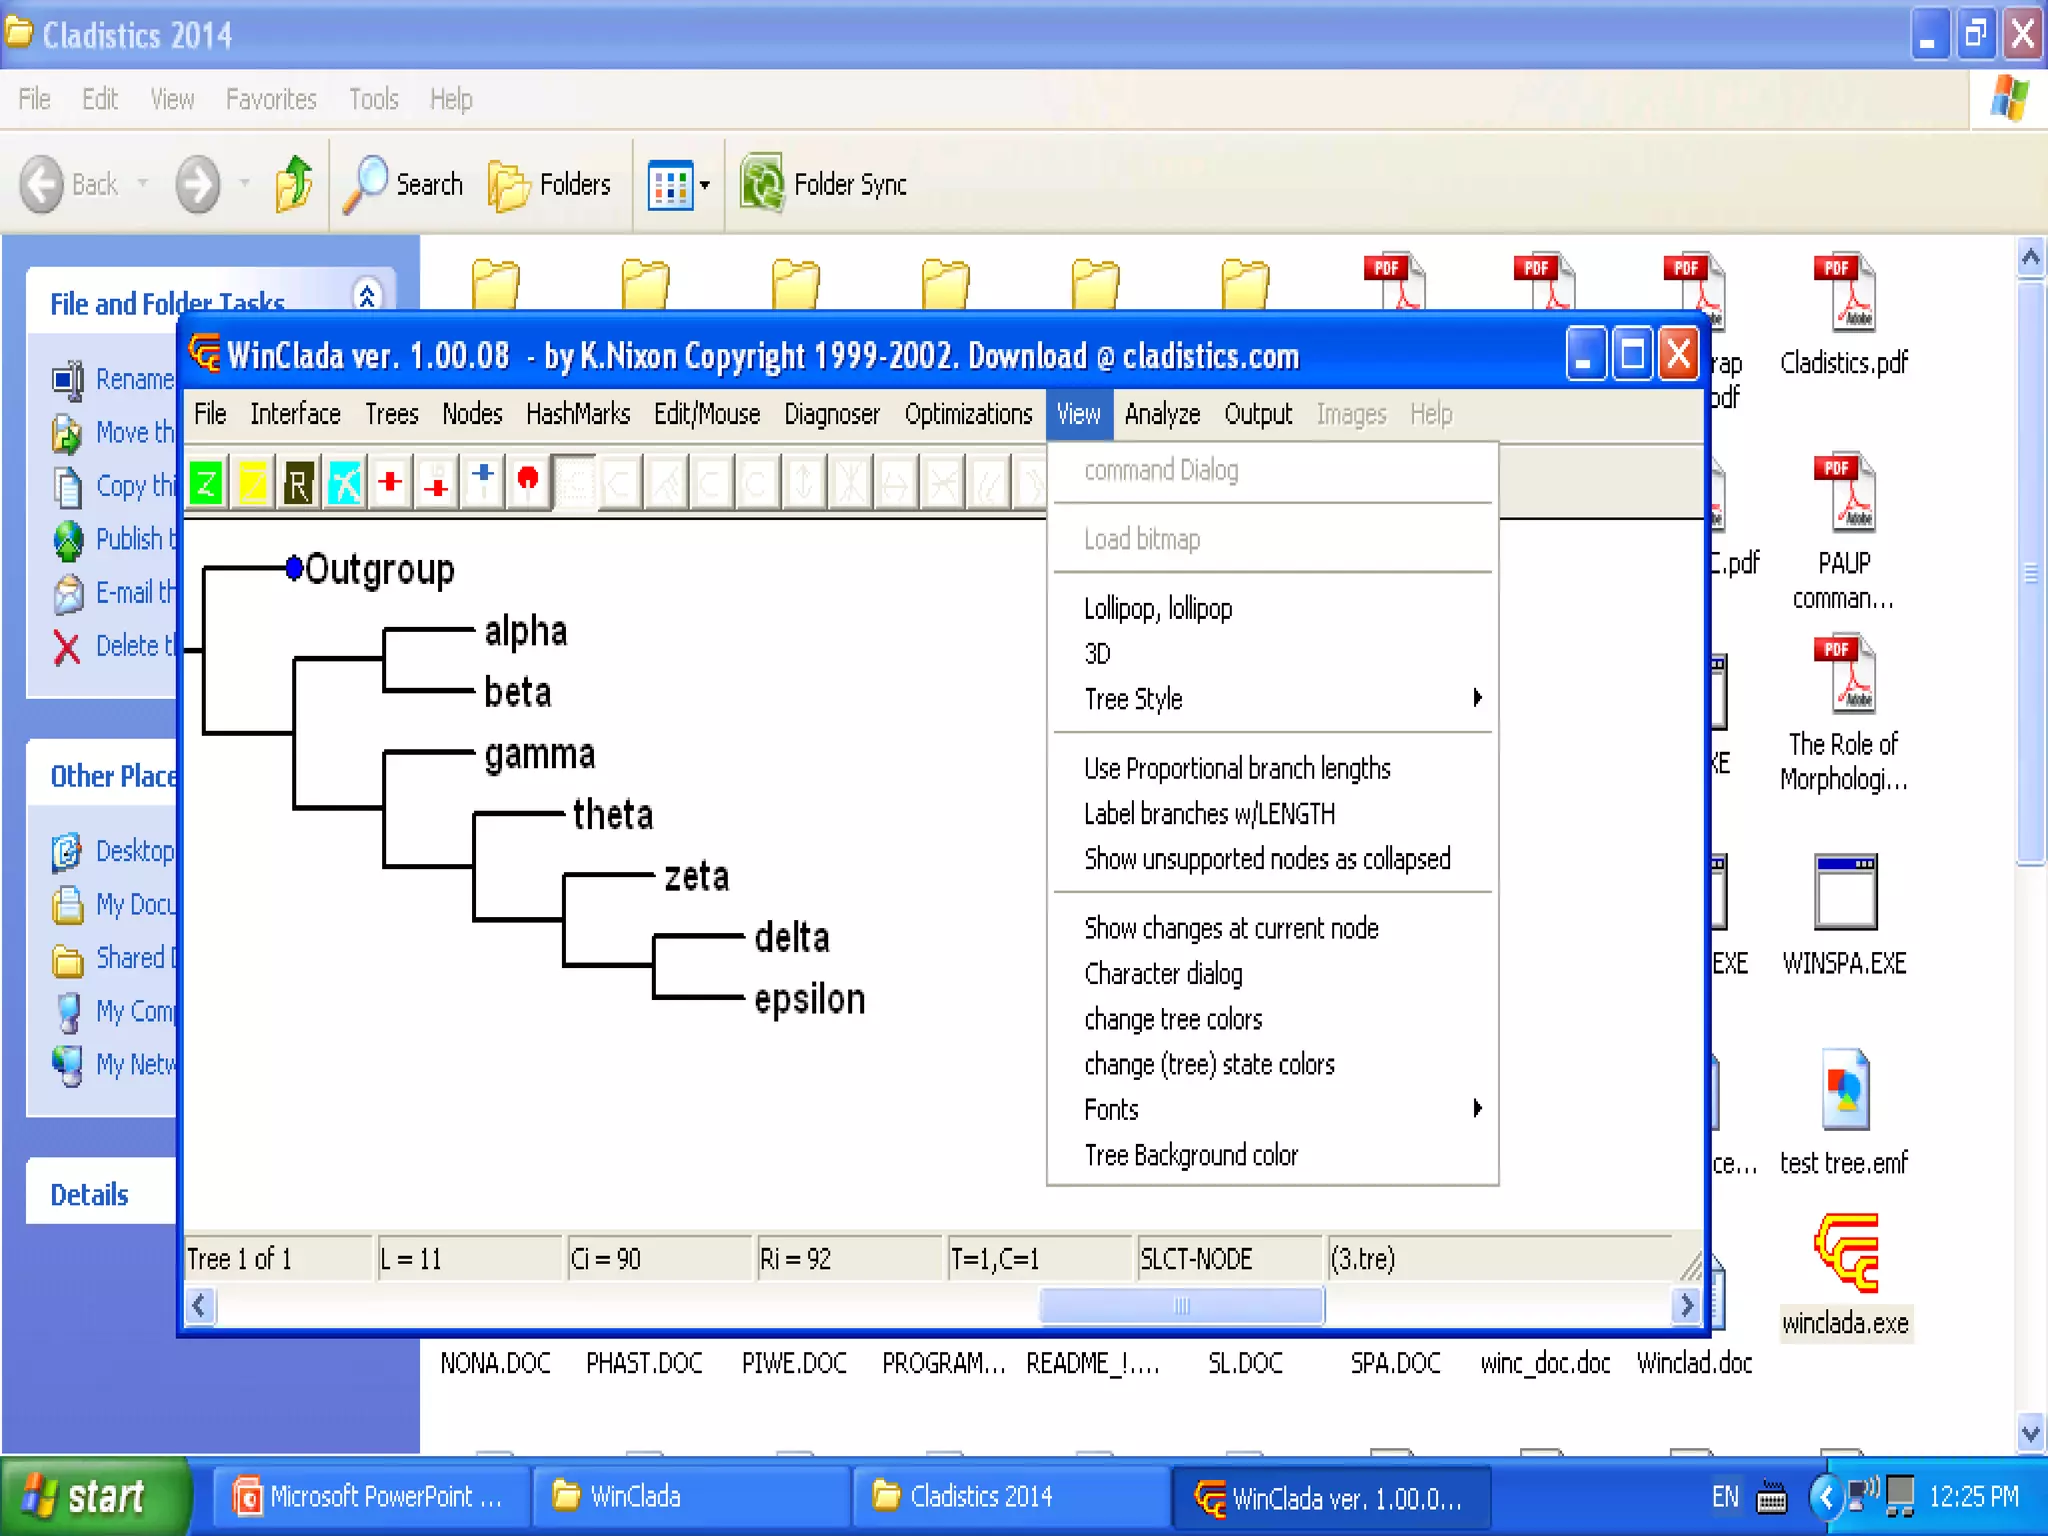Click the Folders button in Explorer
The image size is (2048, 1536).
pos(551,185)
